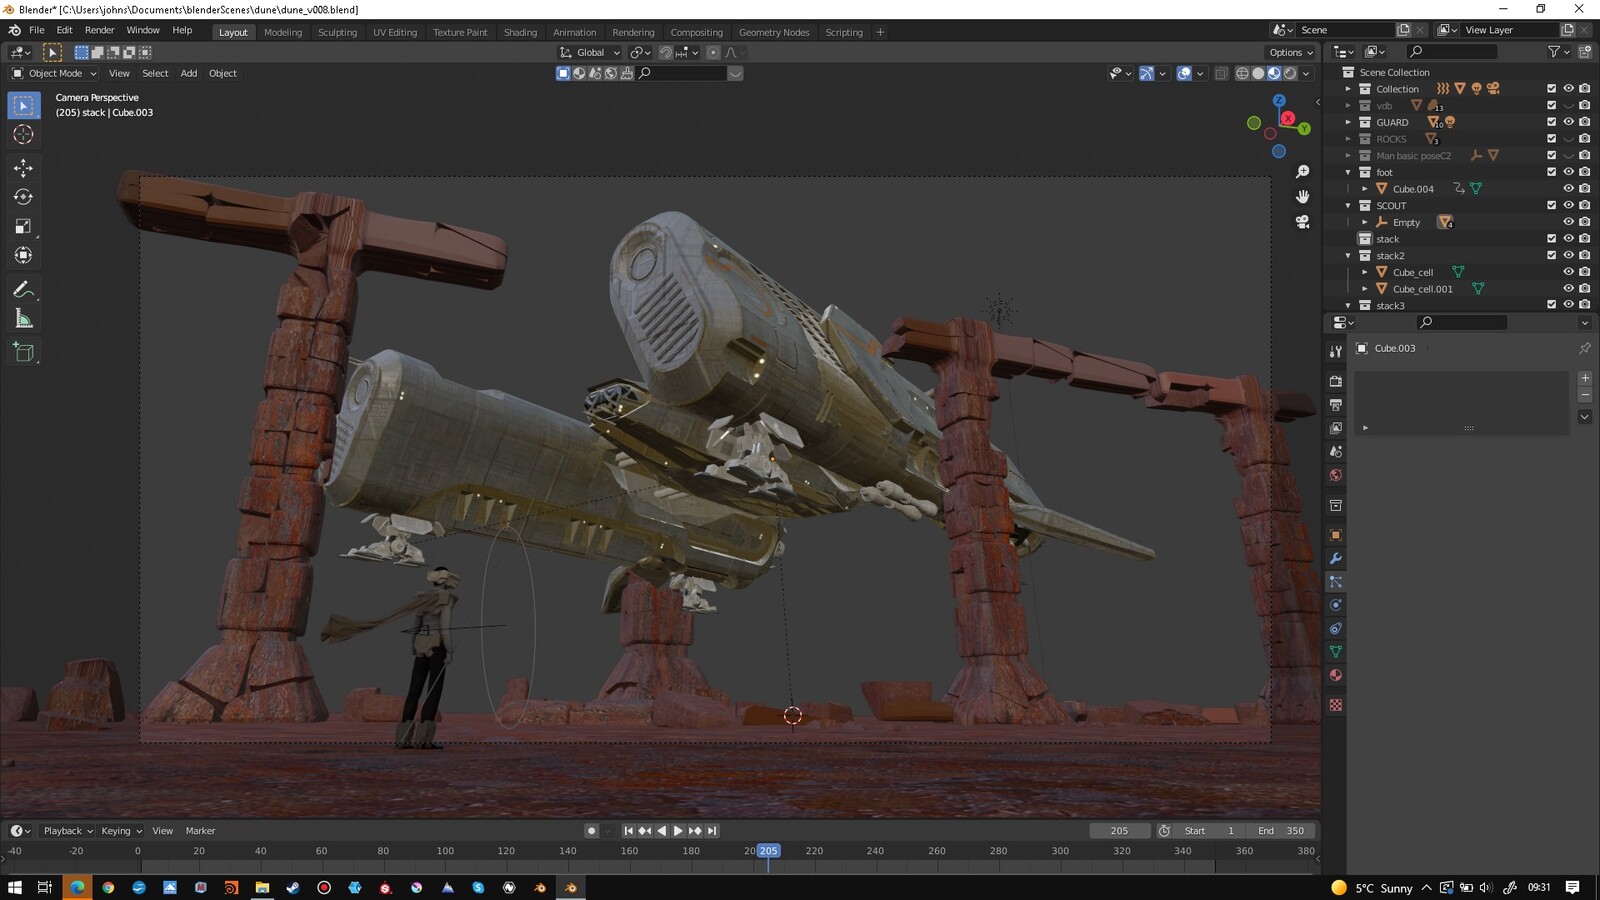Add a new particle system slot
Viewport: 1600px width, 900px height.
click(x=1585, y=378)
